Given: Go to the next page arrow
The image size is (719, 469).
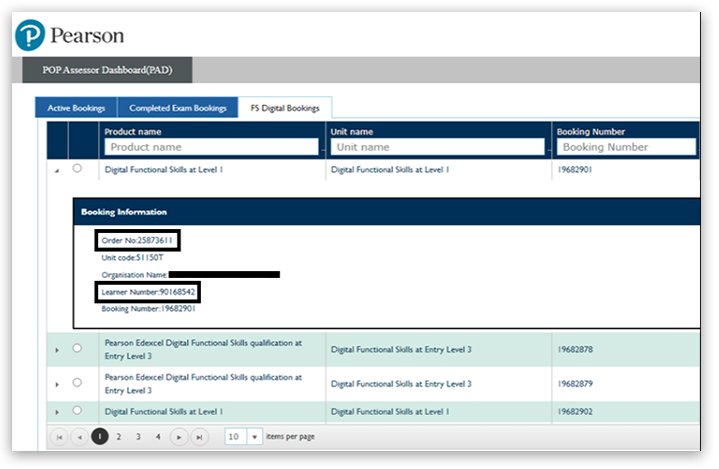Looking at the screenshot, I should pyautogui.click(x=179, y=437).
